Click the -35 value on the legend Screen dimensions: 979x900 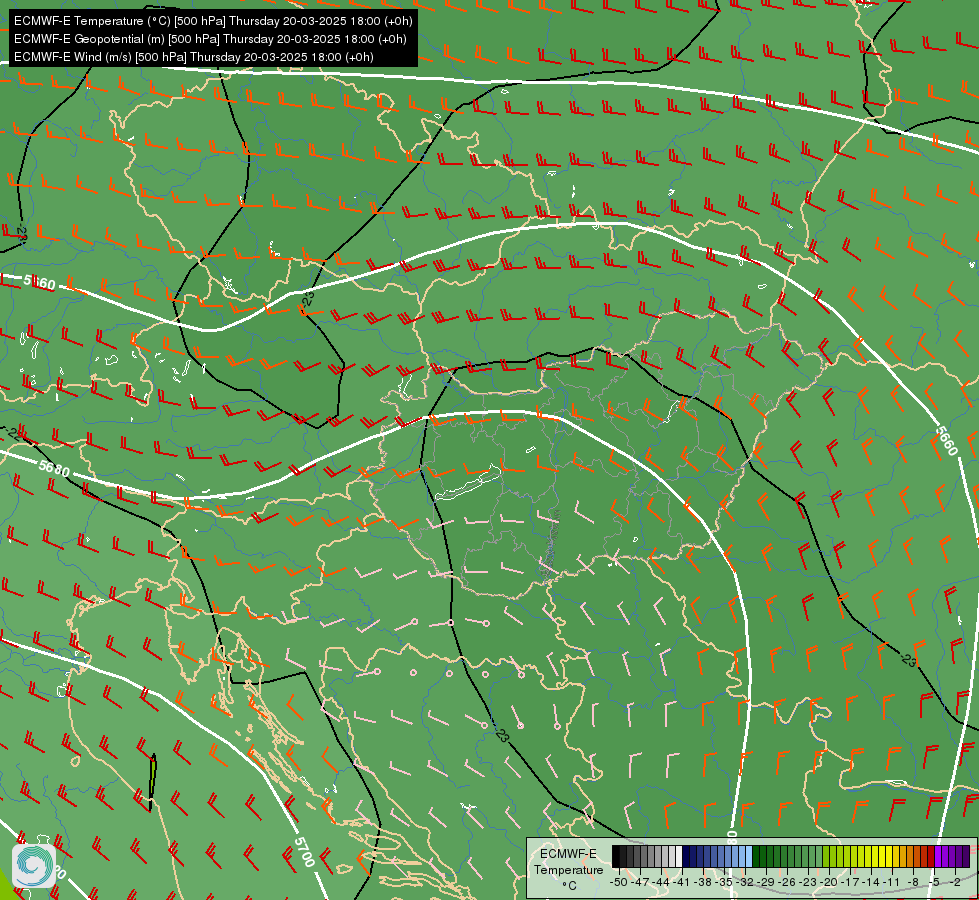(x=724, y=882)
